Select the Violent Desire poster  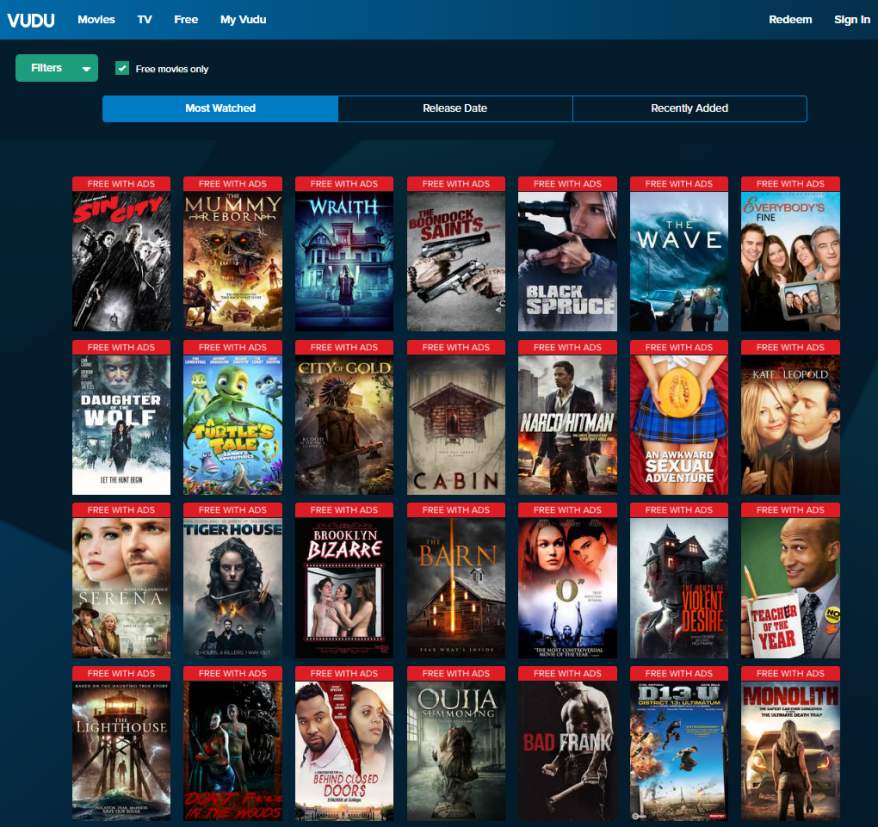pos(679,580)
